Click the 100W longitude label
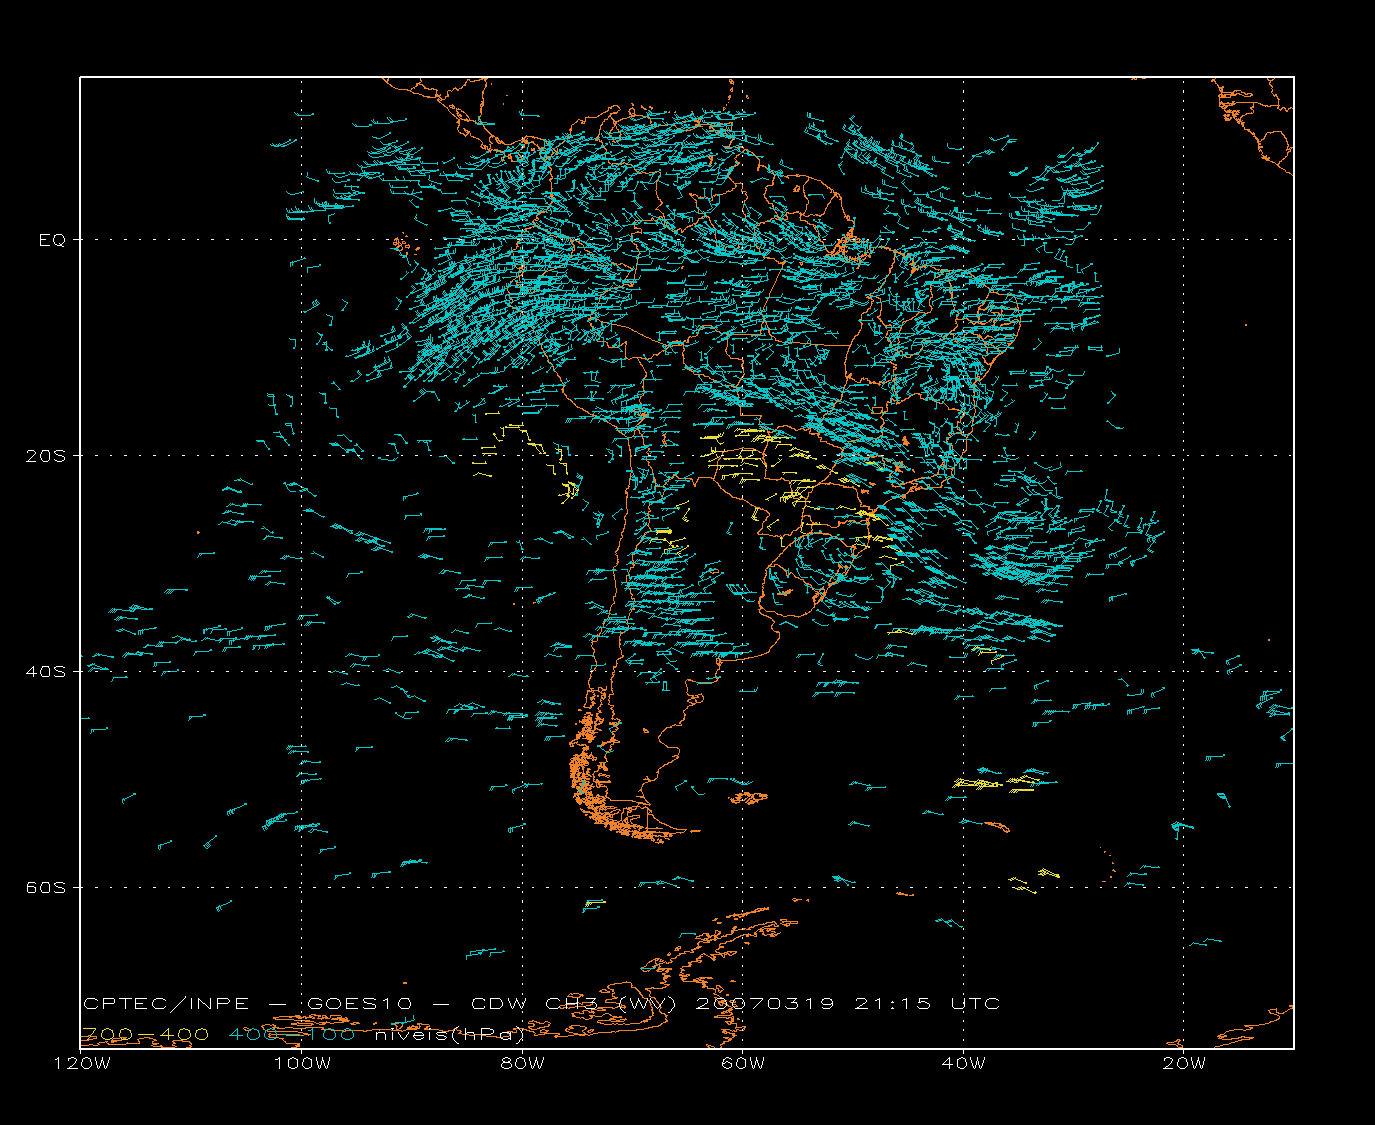This screenshot has height=1125, width=1375. (x=302, y=1063)
